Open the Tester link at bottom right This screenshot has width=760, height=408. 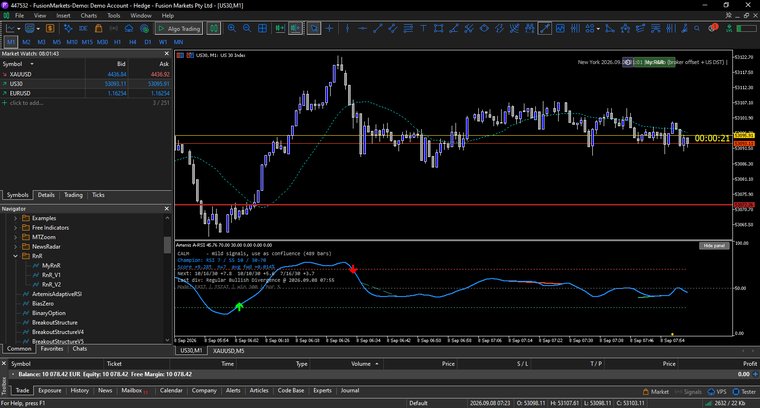744,392
